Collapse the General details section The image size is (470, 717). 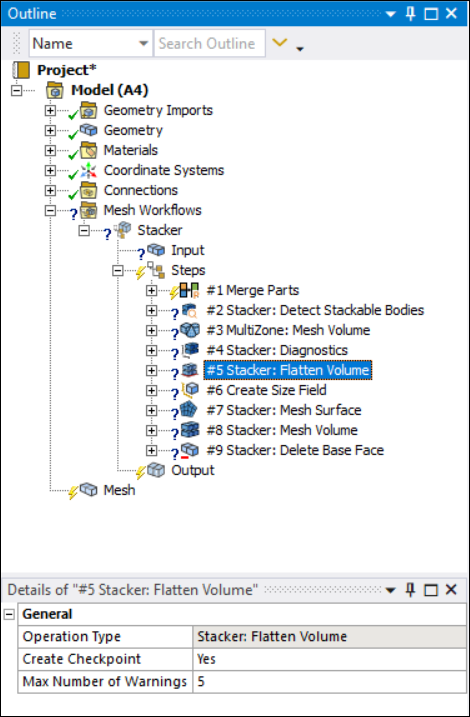click(x=9, y=615)
